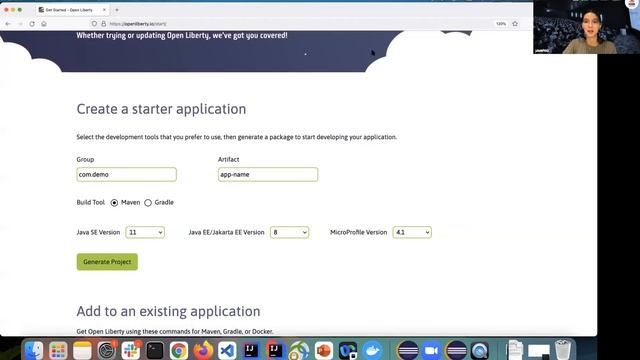Viewport: 640px width, 360px height.
Task: Open the MicroProfile Version dropdown
Action: [412, 232]
